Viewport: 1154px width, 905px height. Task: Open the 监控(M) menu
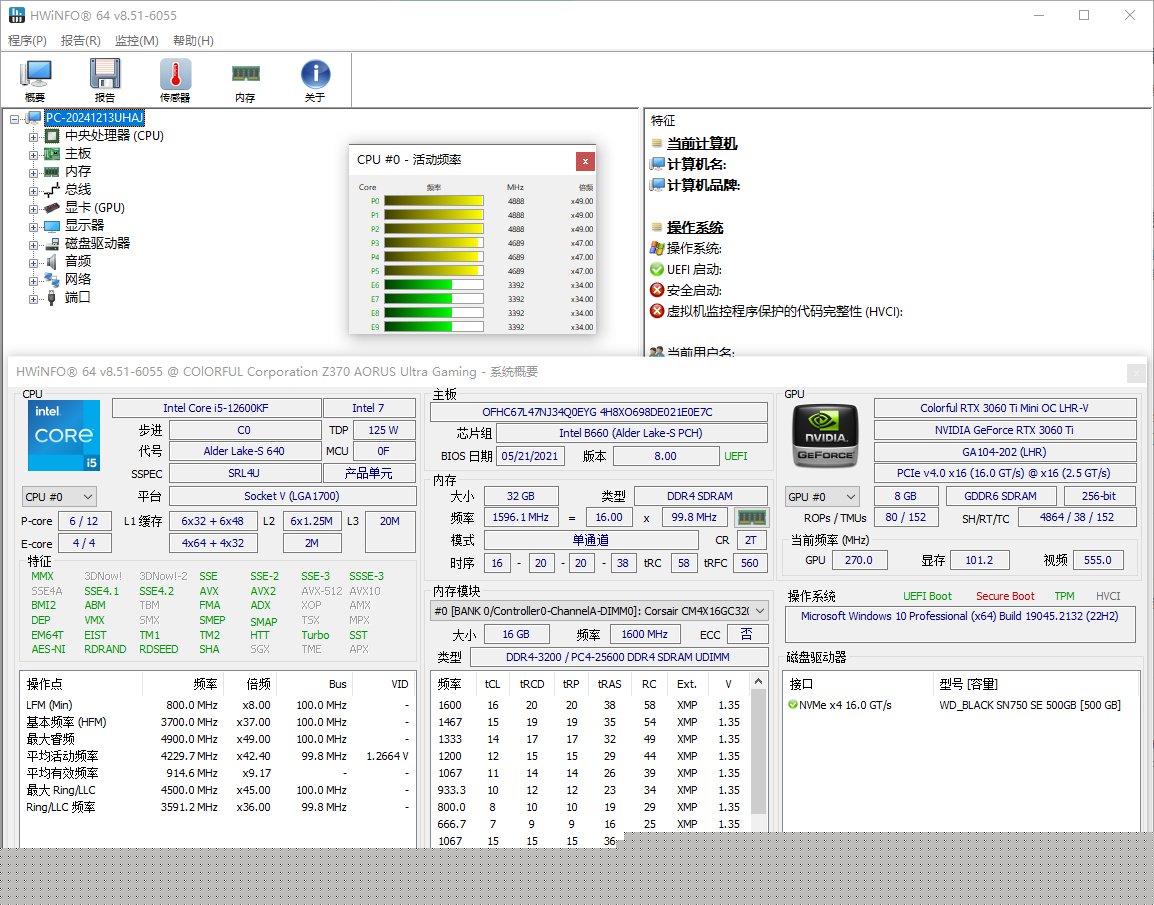pos(136,40)
